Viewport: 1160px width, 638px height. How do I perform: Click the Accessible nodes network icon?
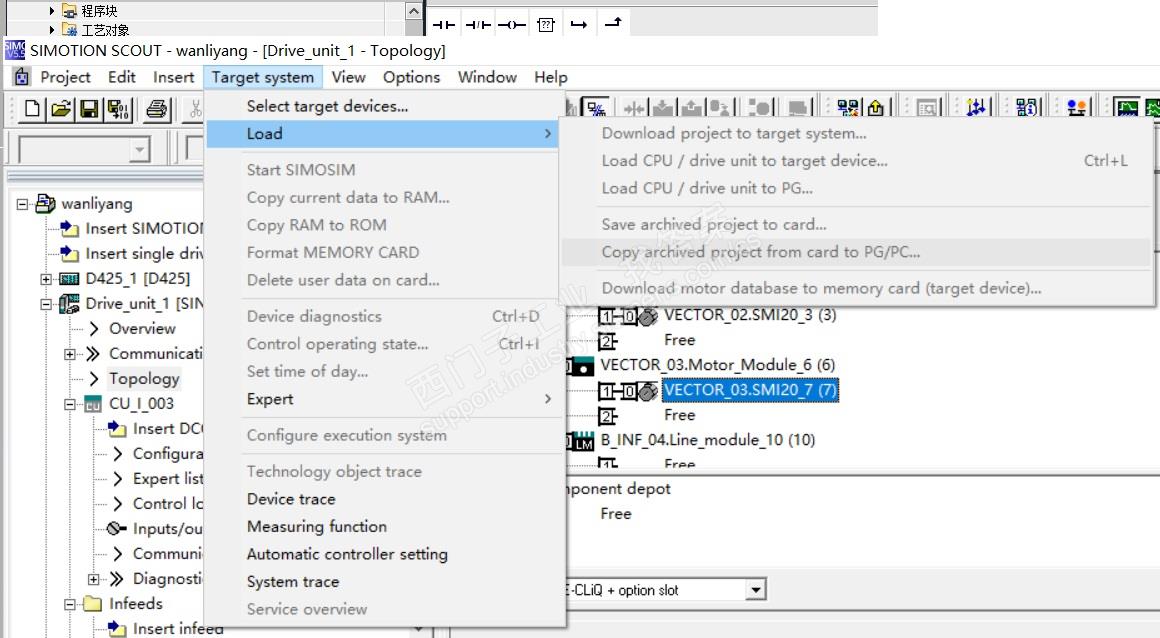coord(848,108)
